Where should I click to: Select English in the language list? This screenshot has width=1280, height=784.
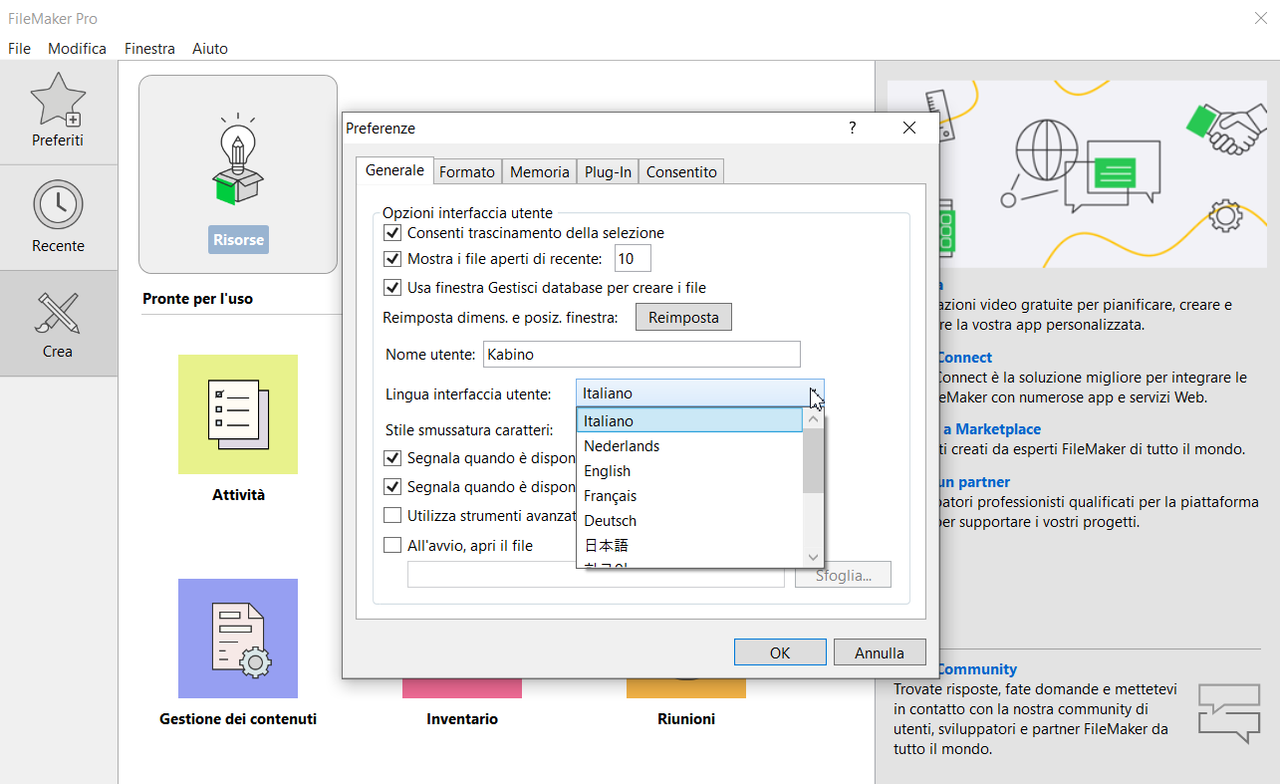click(690, 471)
